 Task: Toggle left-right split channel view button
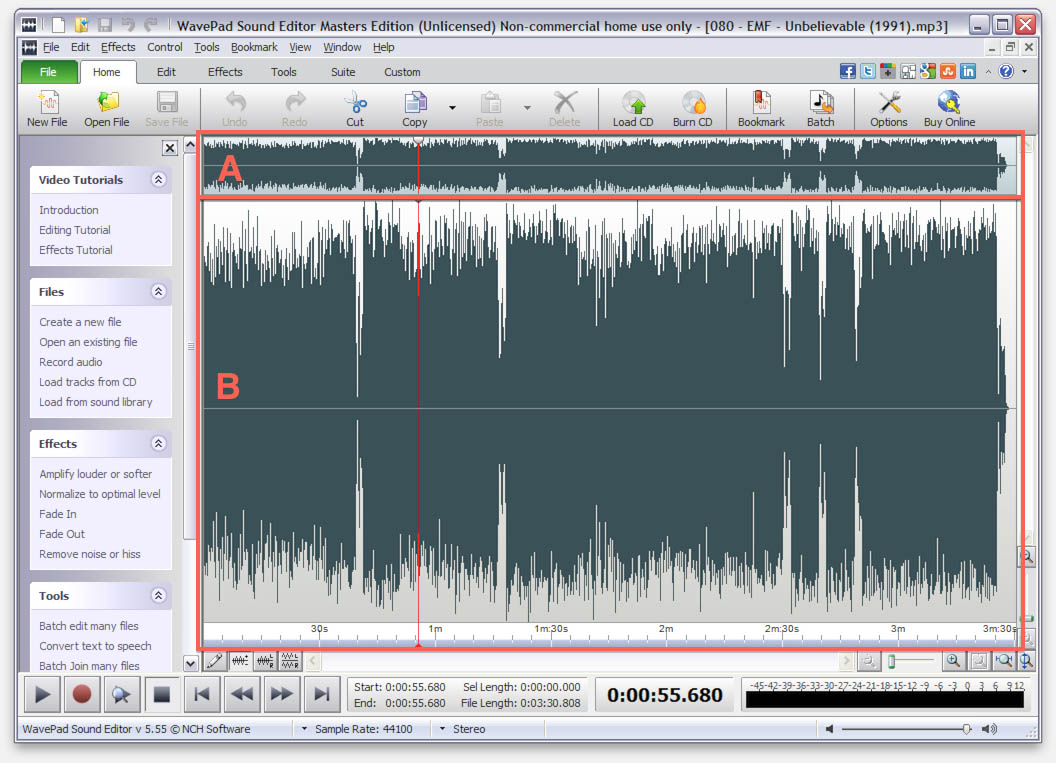(265, 661)
